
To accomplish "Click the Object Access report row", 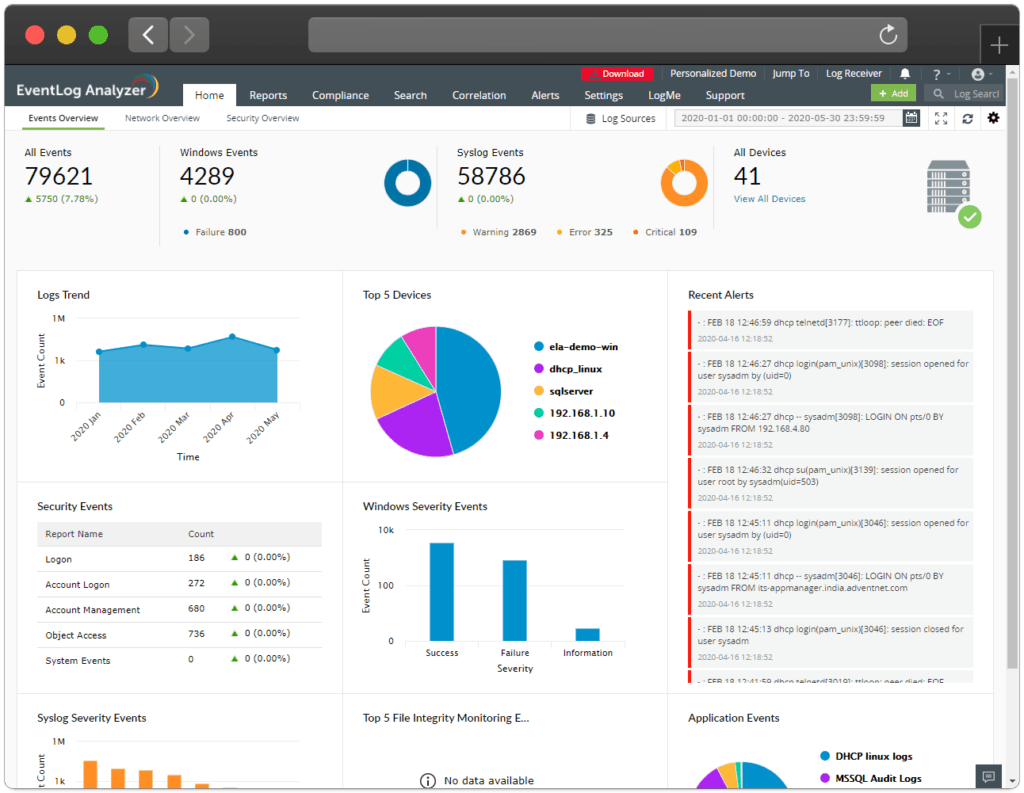I will point(180,635).
